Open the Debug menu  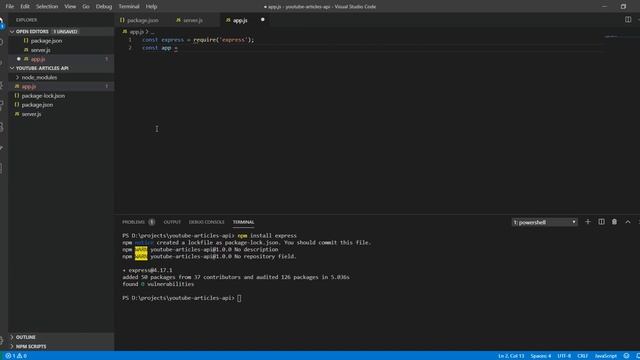click(104, 7)
